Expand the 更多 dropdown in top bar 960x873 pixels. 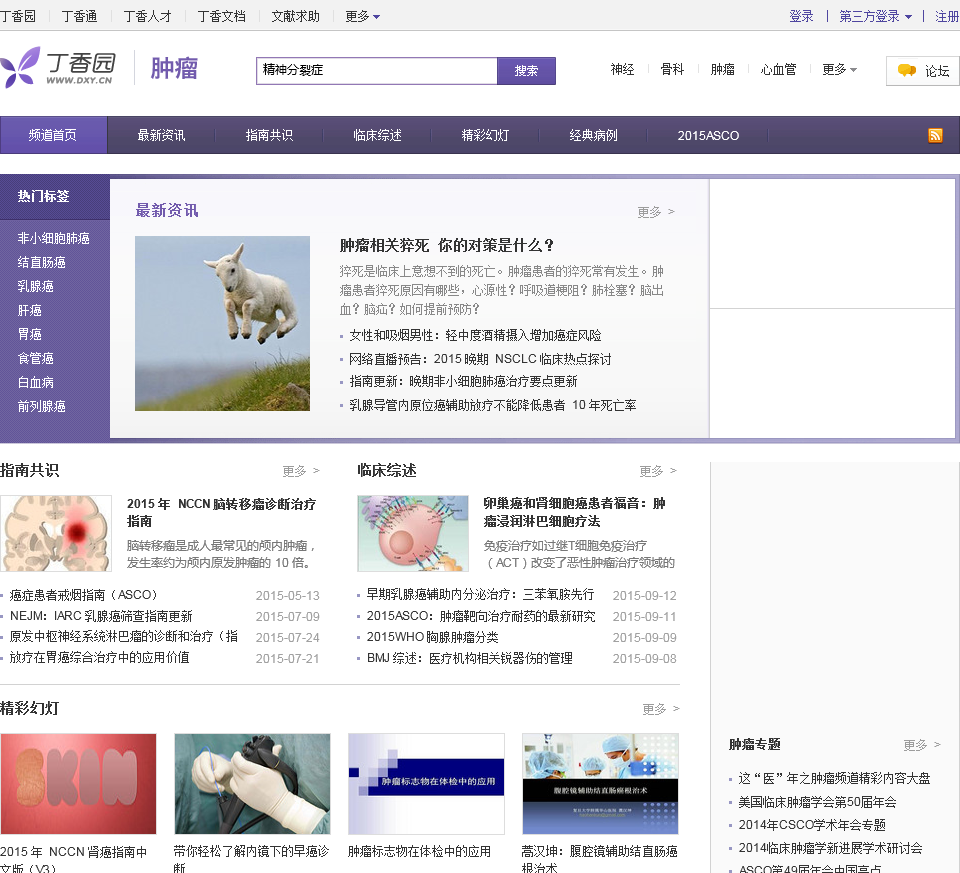(x=362, y=16)
